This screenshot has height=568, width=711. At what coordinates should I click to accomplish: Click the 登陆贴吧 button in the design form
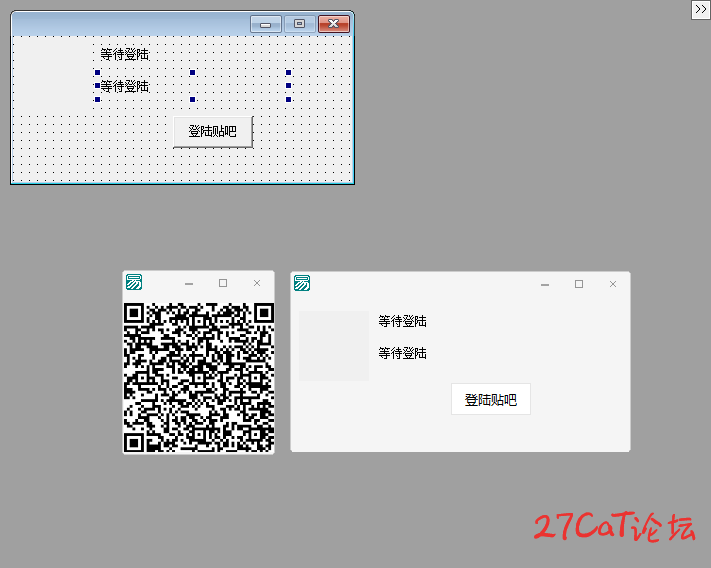coord(213,131)
